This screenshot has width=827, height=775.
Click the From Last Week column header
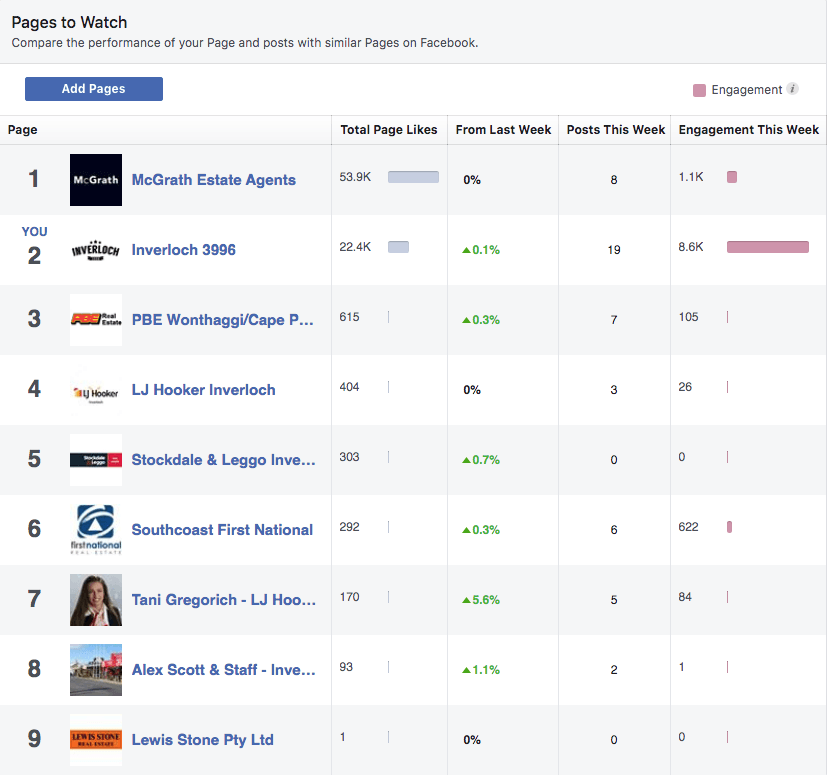click(x=503, y=130)
